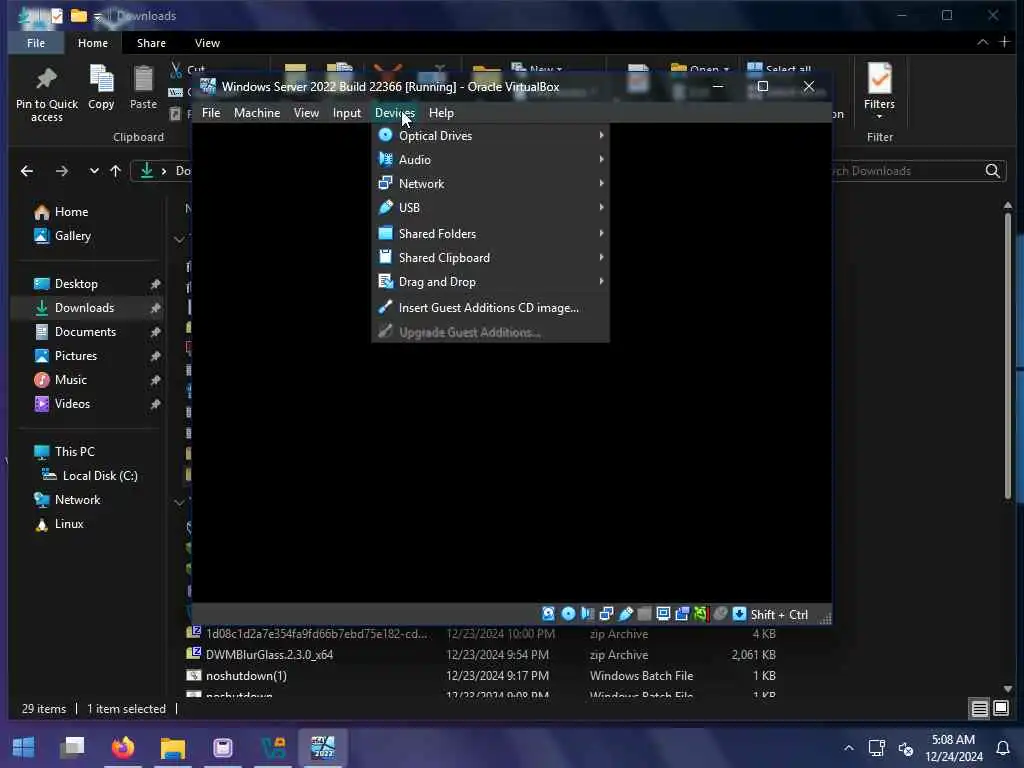
Task: Open the recent locations dropdown chevron
Action: pyautogui.click(x=94, y=171)
